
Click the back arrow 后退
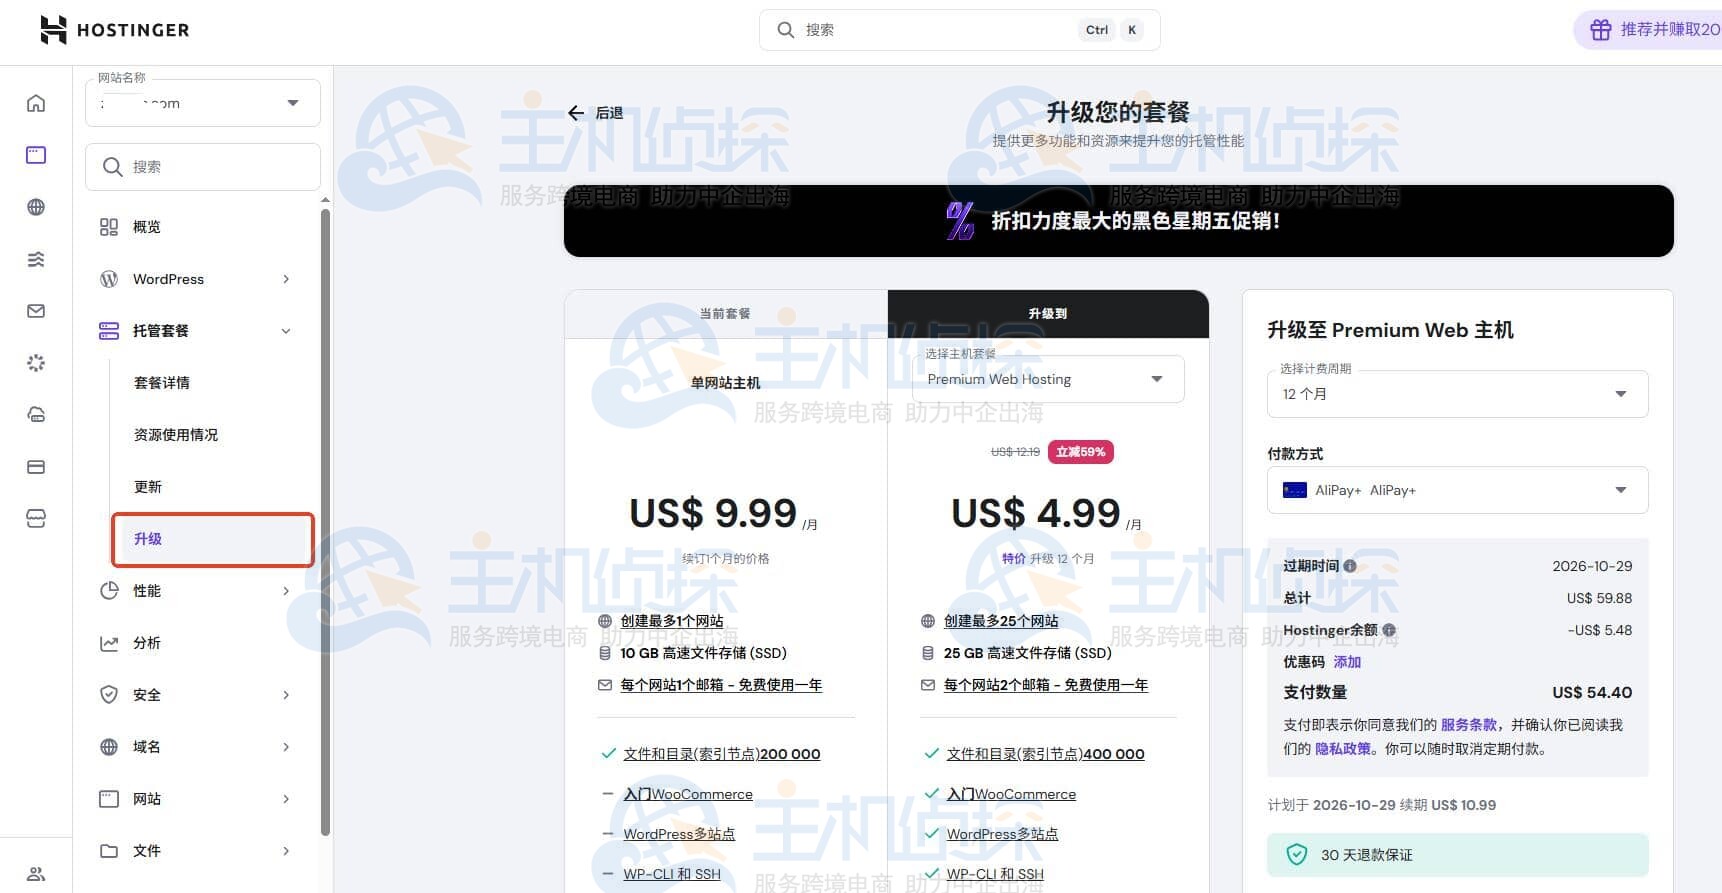coord(595,113)
